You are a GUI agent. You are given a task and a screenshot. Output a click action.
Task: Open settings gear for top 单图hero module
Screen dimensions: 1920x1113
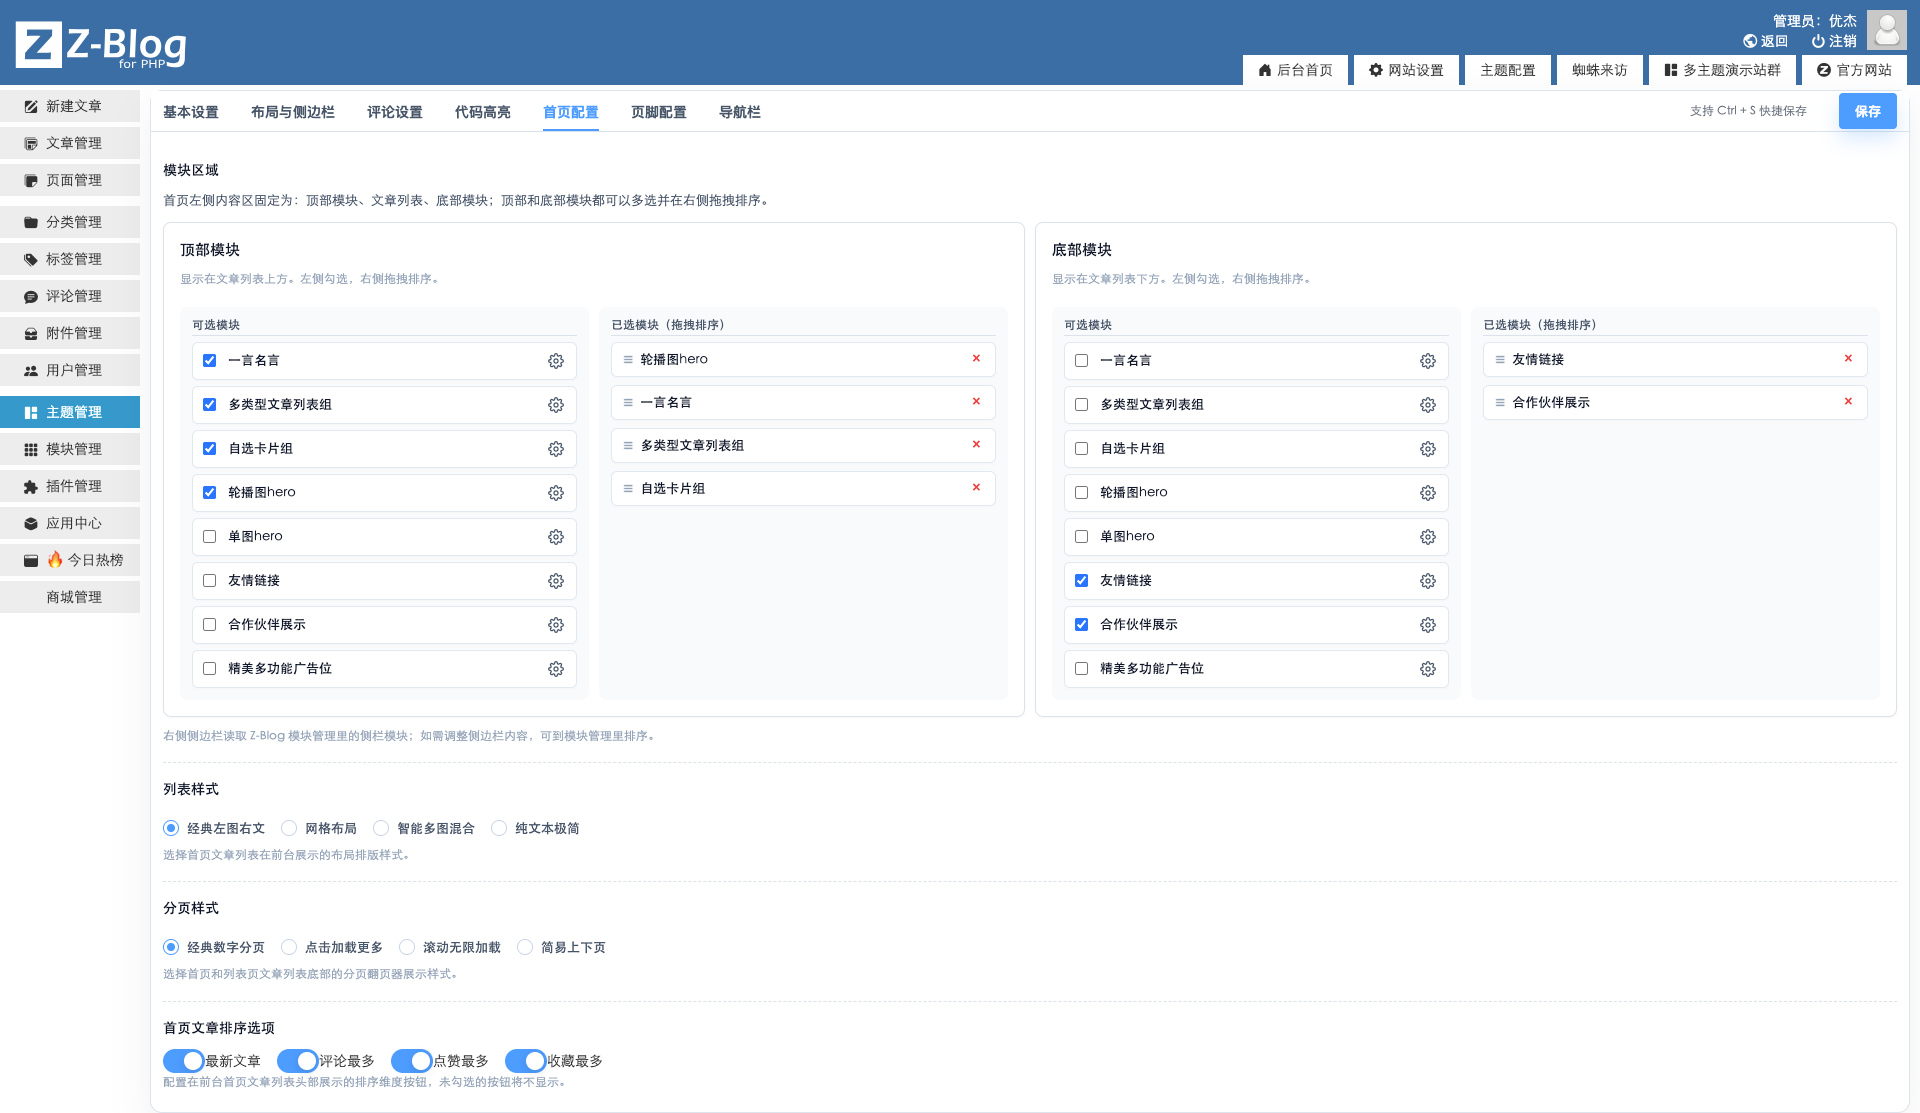click(556, 537)
